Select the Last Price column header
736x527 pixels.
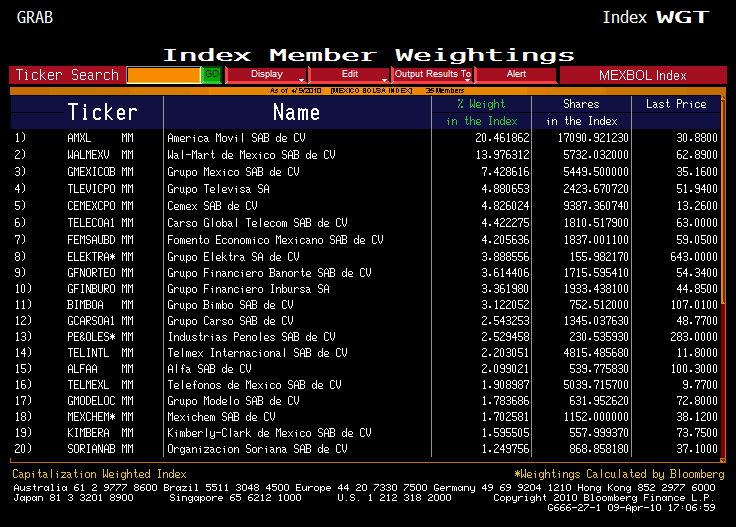[x=676, y=104]
